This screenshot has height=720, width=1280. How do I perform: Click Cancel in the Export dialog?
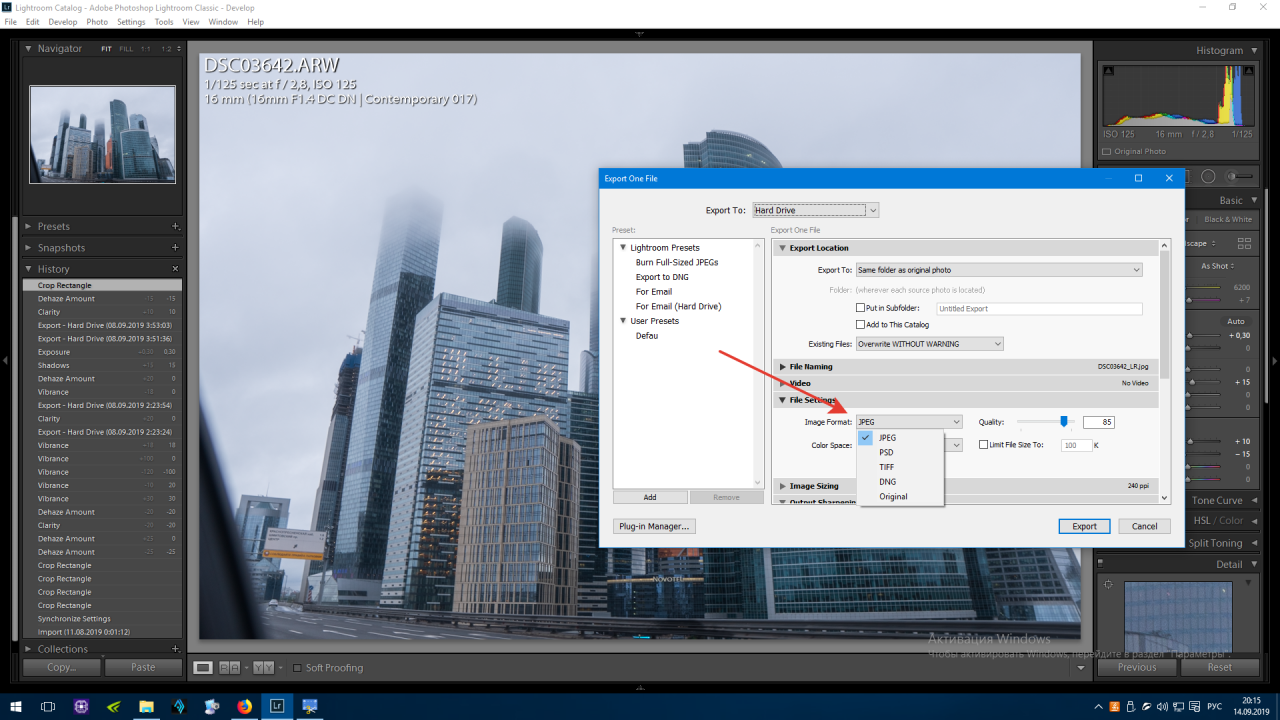point(1144,526)
